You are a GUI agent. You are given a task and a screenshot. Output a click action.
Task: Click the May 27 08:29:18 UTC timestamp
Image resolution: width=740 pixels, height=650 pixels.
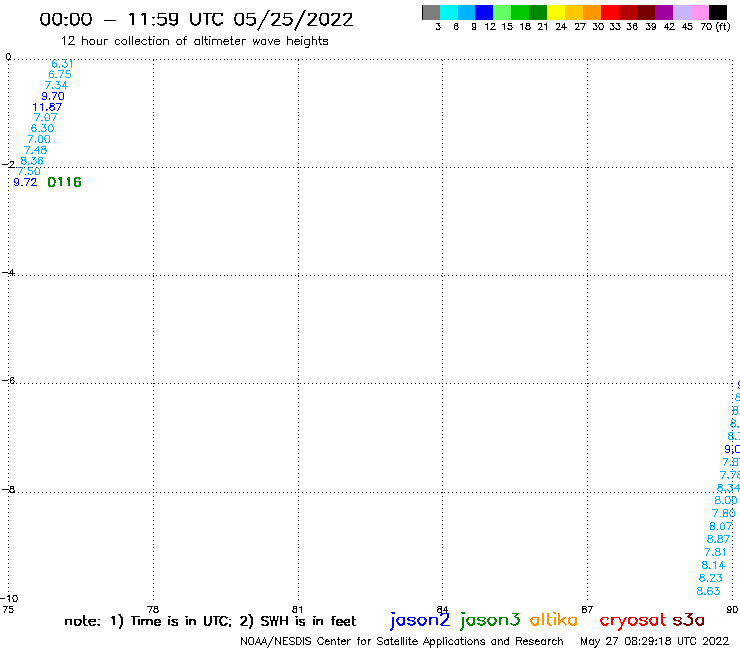(x=654, y=641)
